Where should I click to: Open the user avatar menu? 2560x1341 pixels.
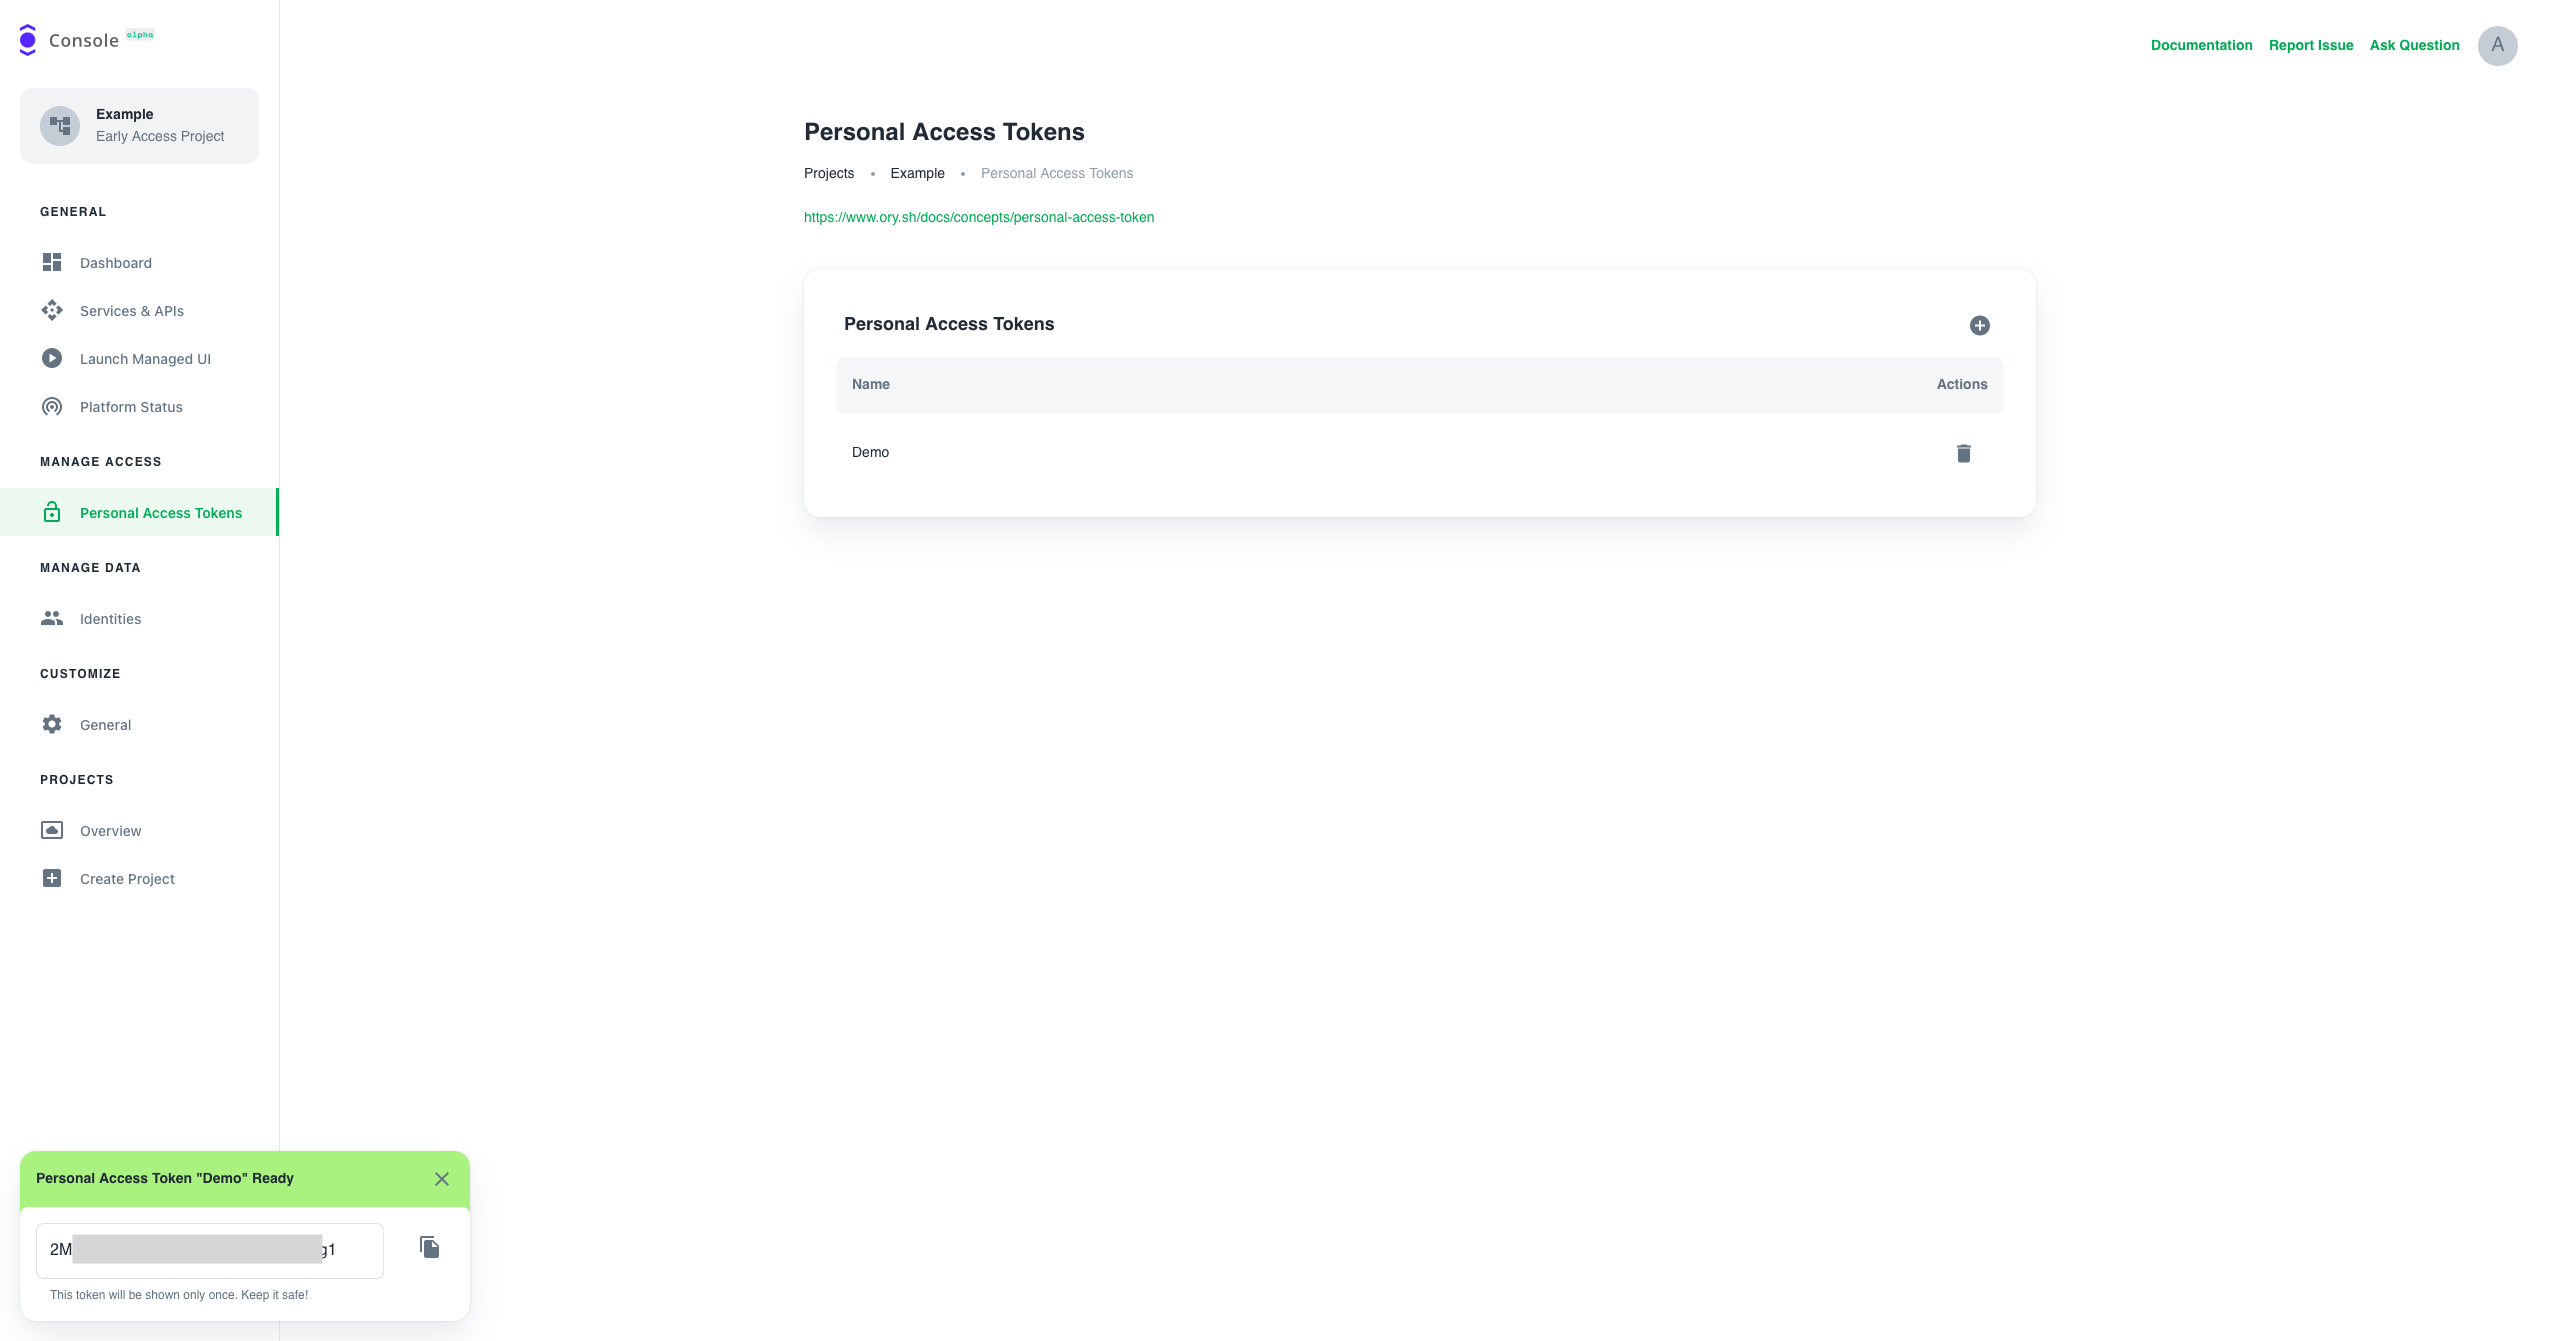[2497, 45]
